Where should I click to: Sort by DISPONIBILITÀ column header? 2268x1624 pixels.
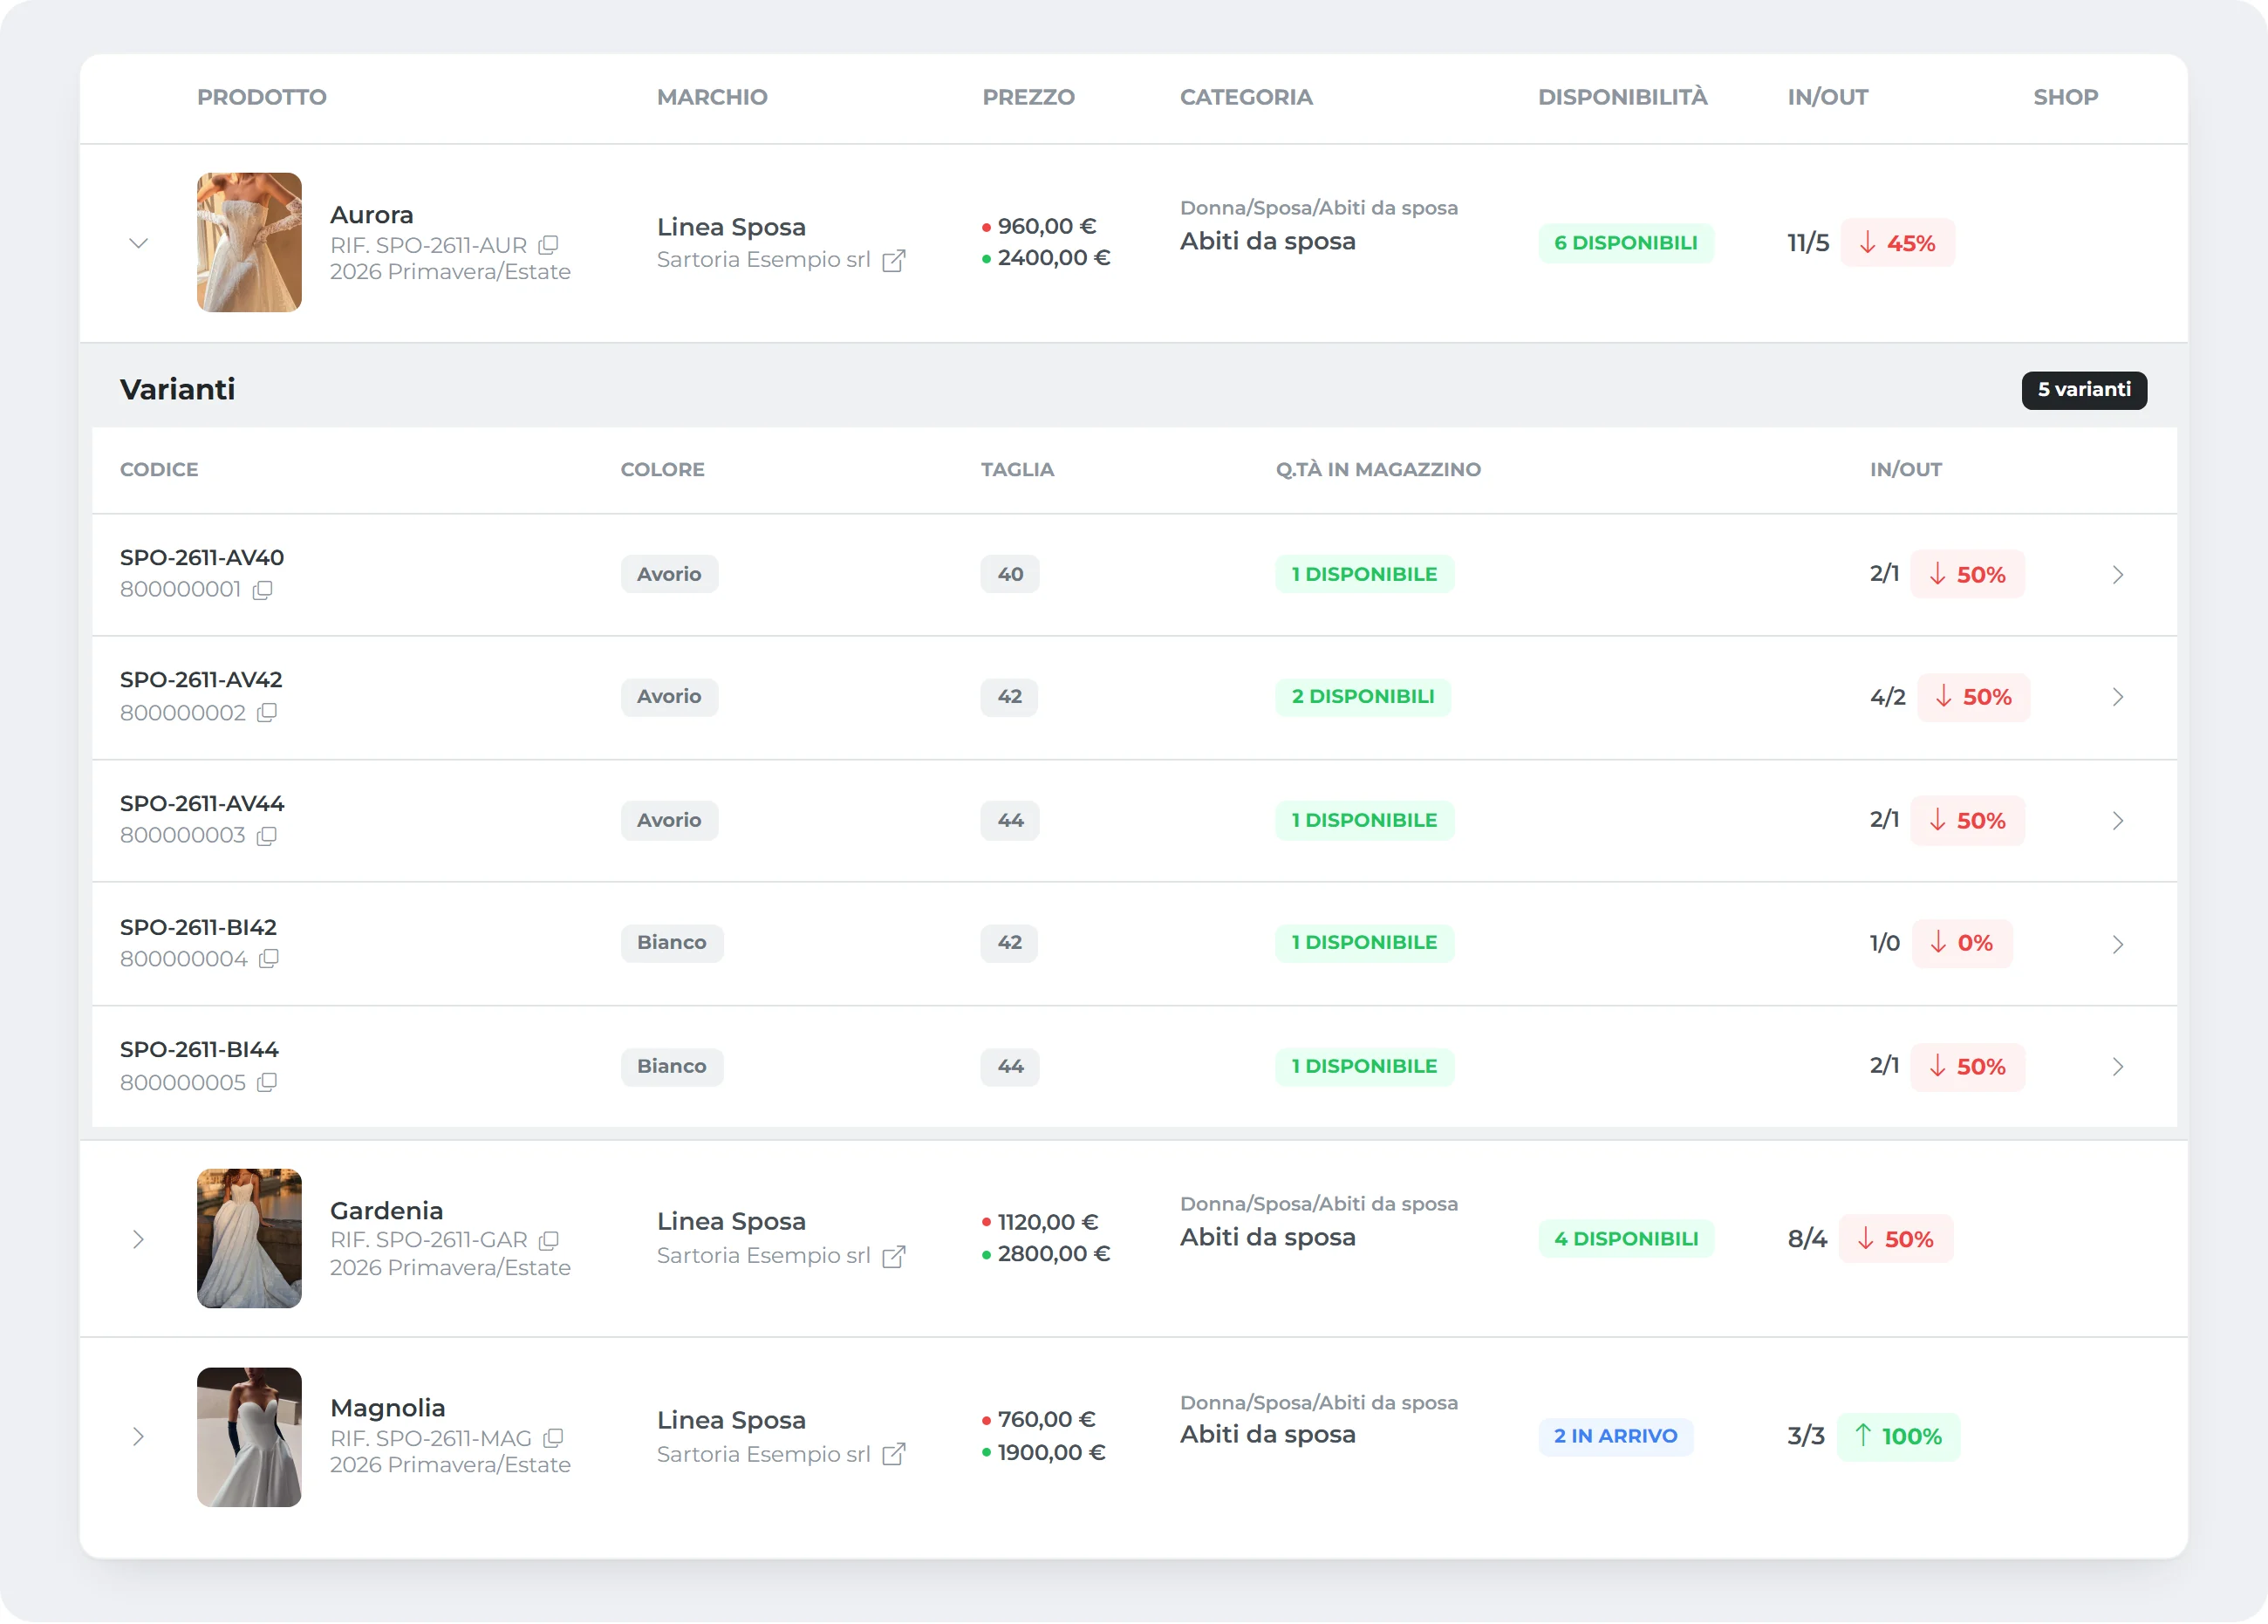click(1622, 97)
